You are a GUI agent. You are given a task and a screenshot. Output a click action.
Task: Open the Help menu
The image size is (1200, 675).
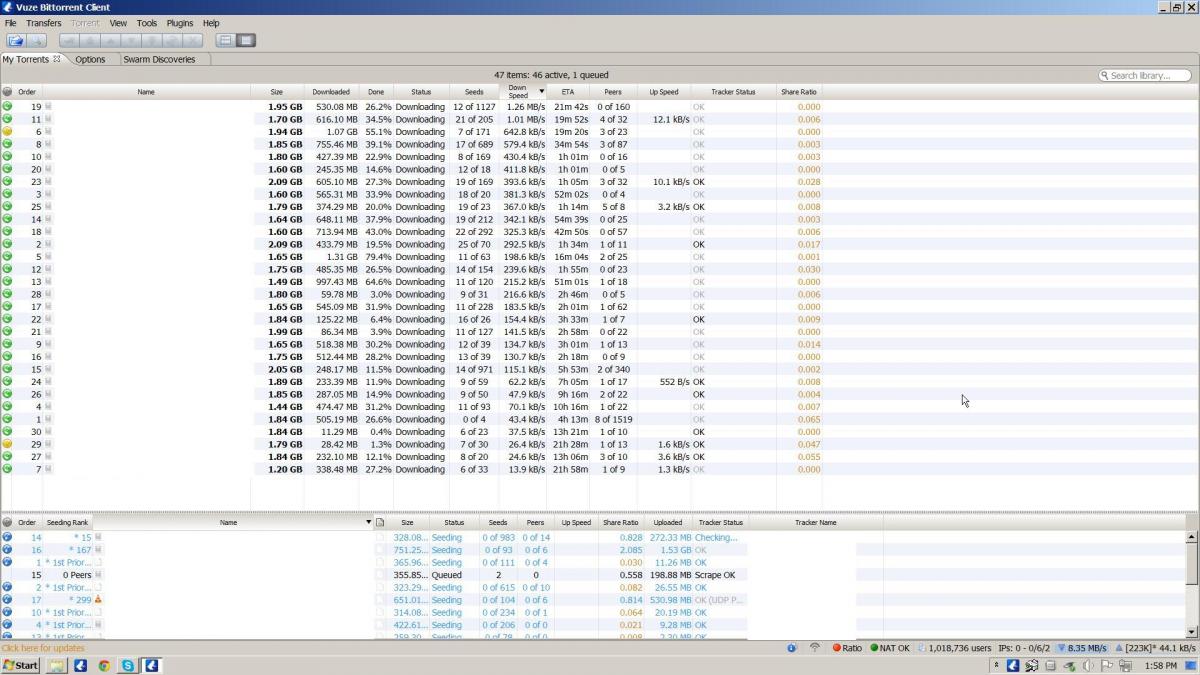[211, 23]
